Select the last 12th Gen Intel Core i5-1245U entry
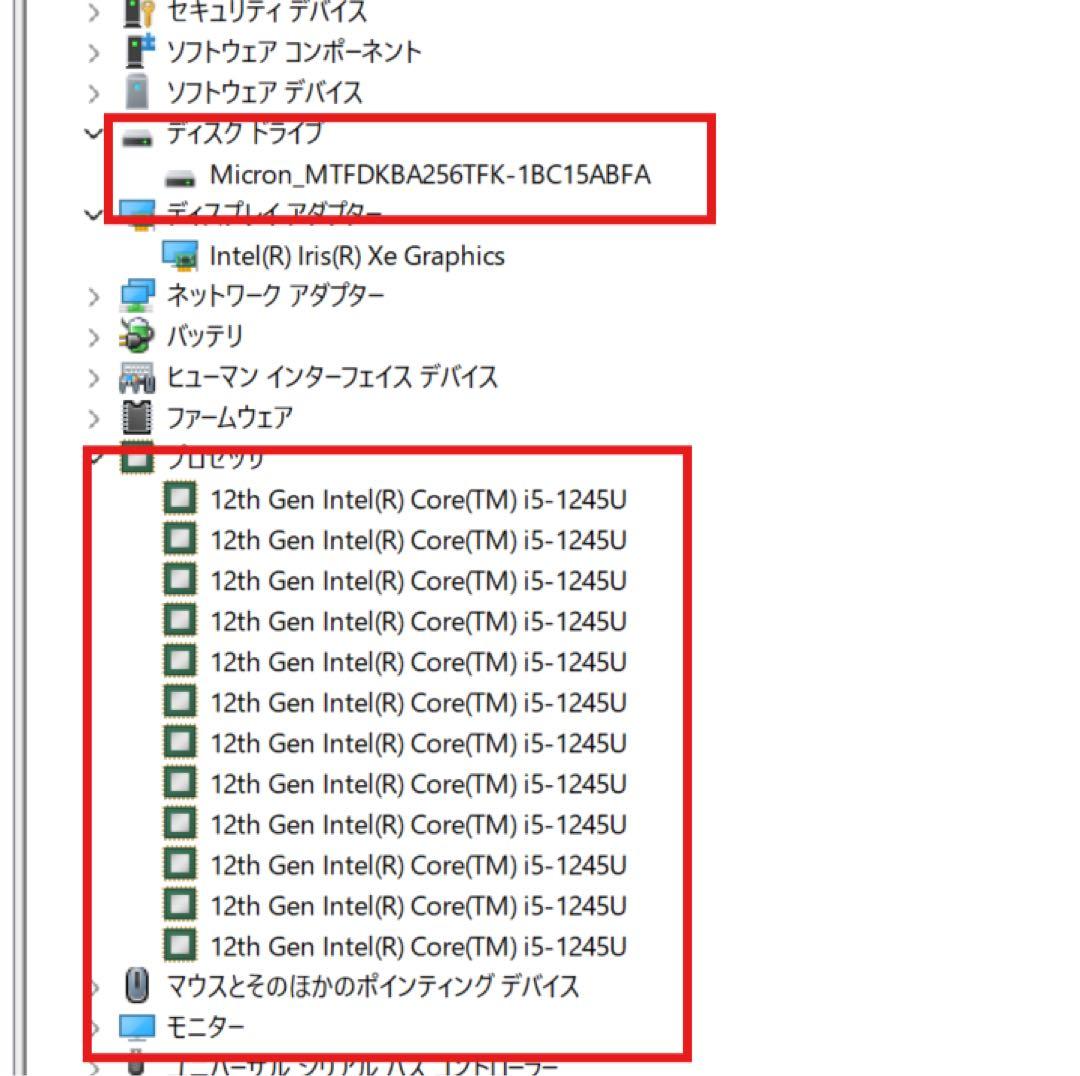This screenshot has height=1076, width=1080. coord(420,946)
